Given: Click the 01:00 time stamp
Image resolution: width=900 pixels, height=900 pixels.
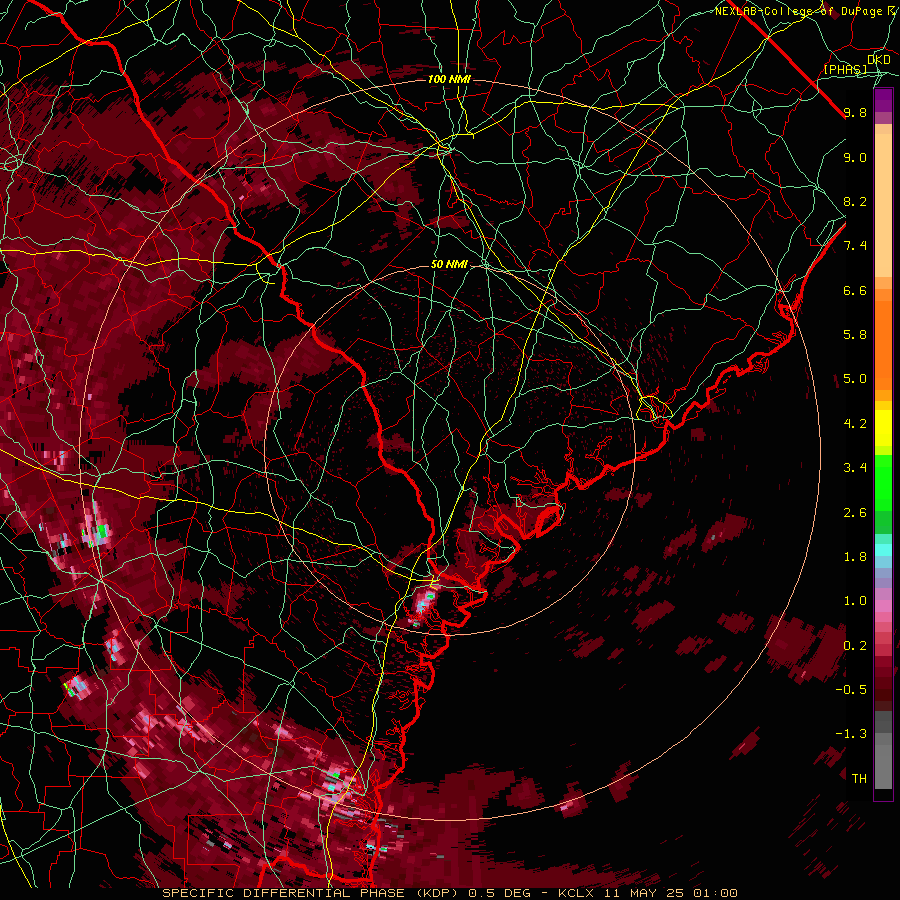Looking at the screenshot, I should point(715,893).
